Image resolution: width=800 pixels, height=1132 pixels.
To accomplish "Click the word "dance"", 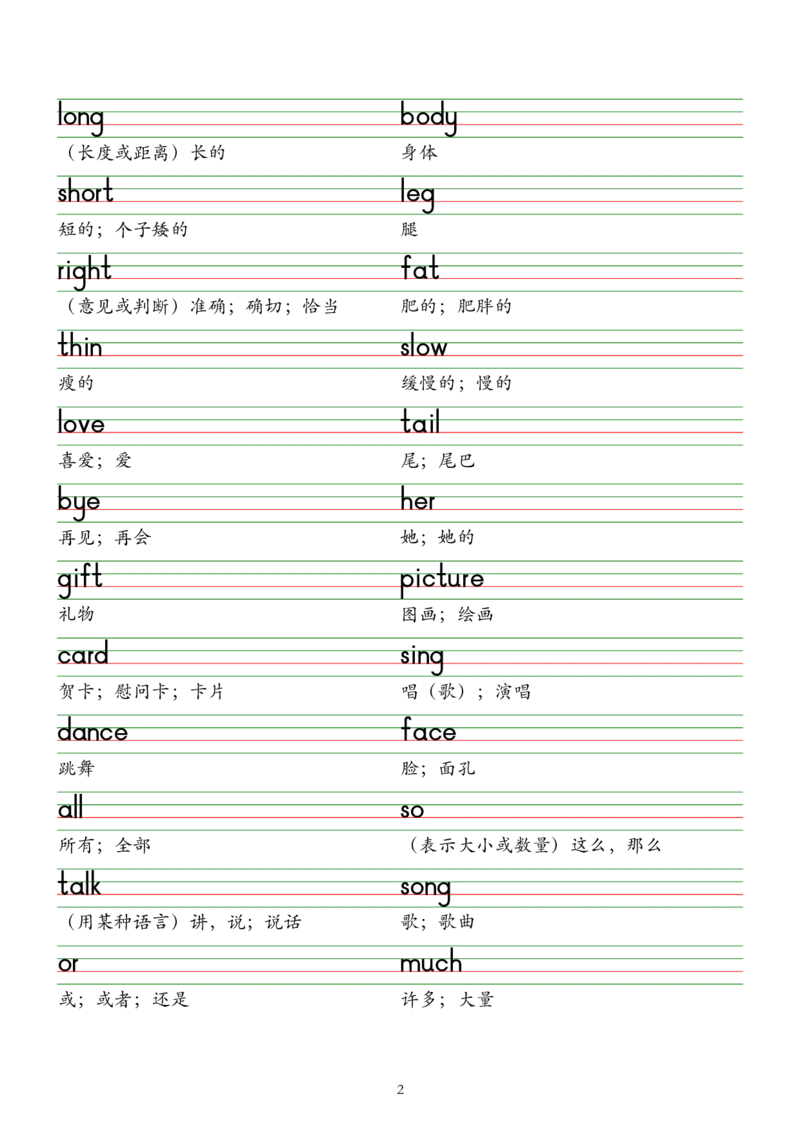I will pos(92,733).
